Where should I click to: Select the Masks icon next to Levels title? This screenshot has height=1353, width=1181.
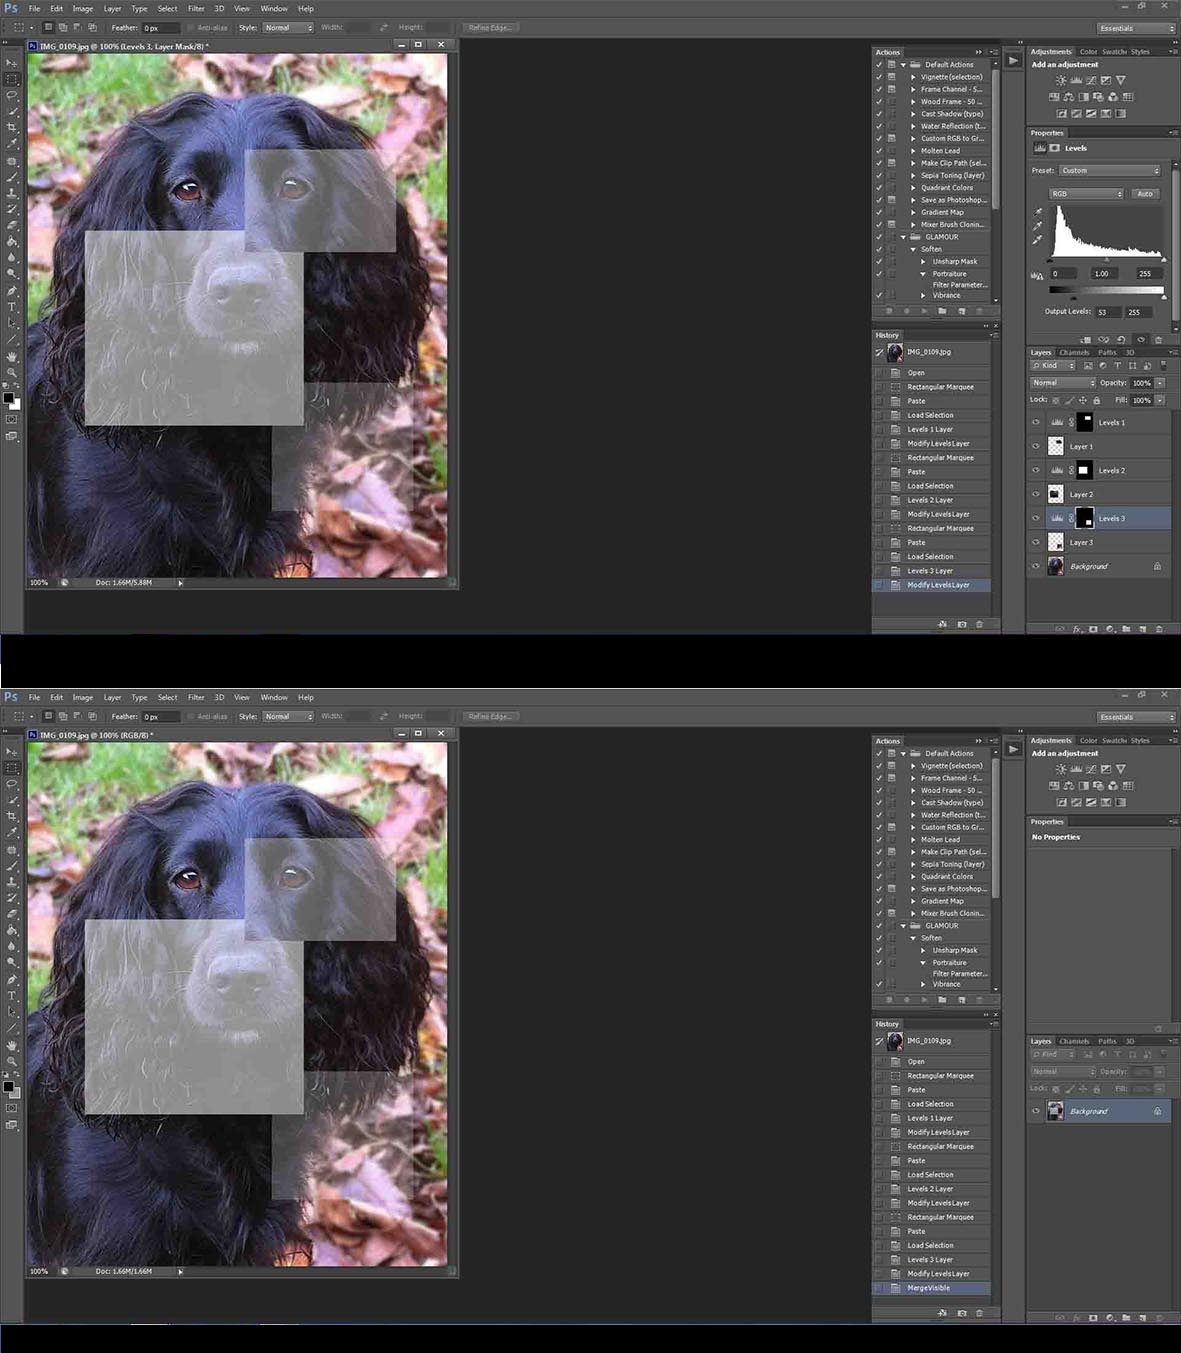click(x=1054, y=148)
